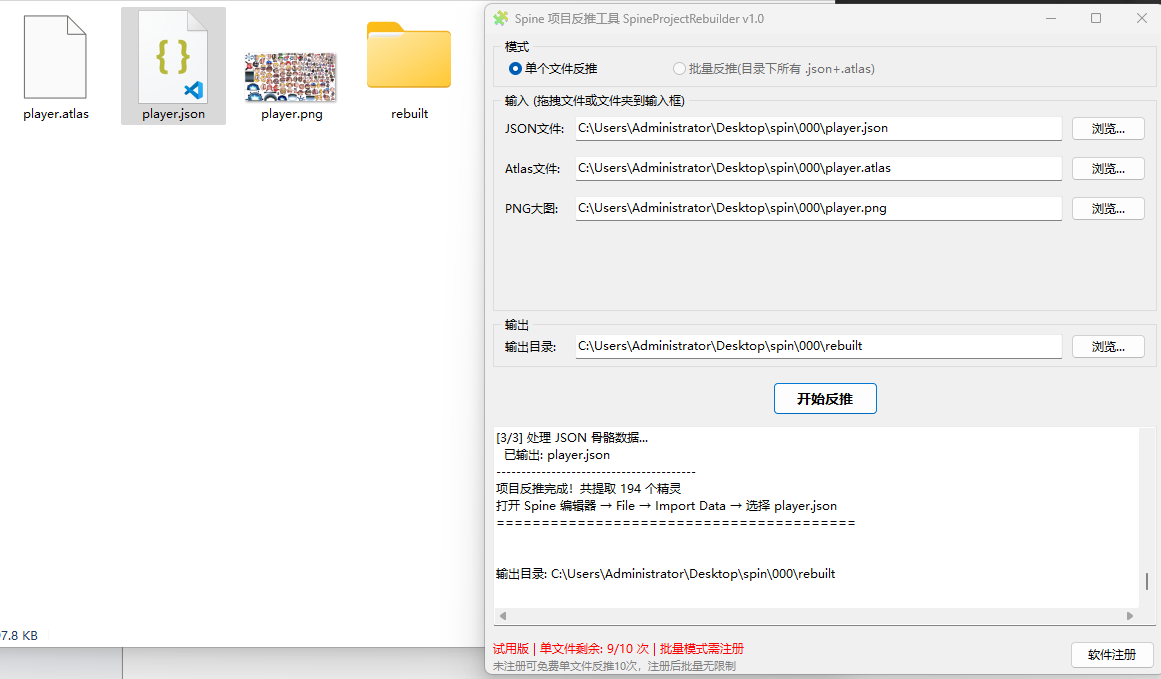Click the log scroll-left arrow
The height and width of the screenshot is (679, 1161).
tap(503, 616)
